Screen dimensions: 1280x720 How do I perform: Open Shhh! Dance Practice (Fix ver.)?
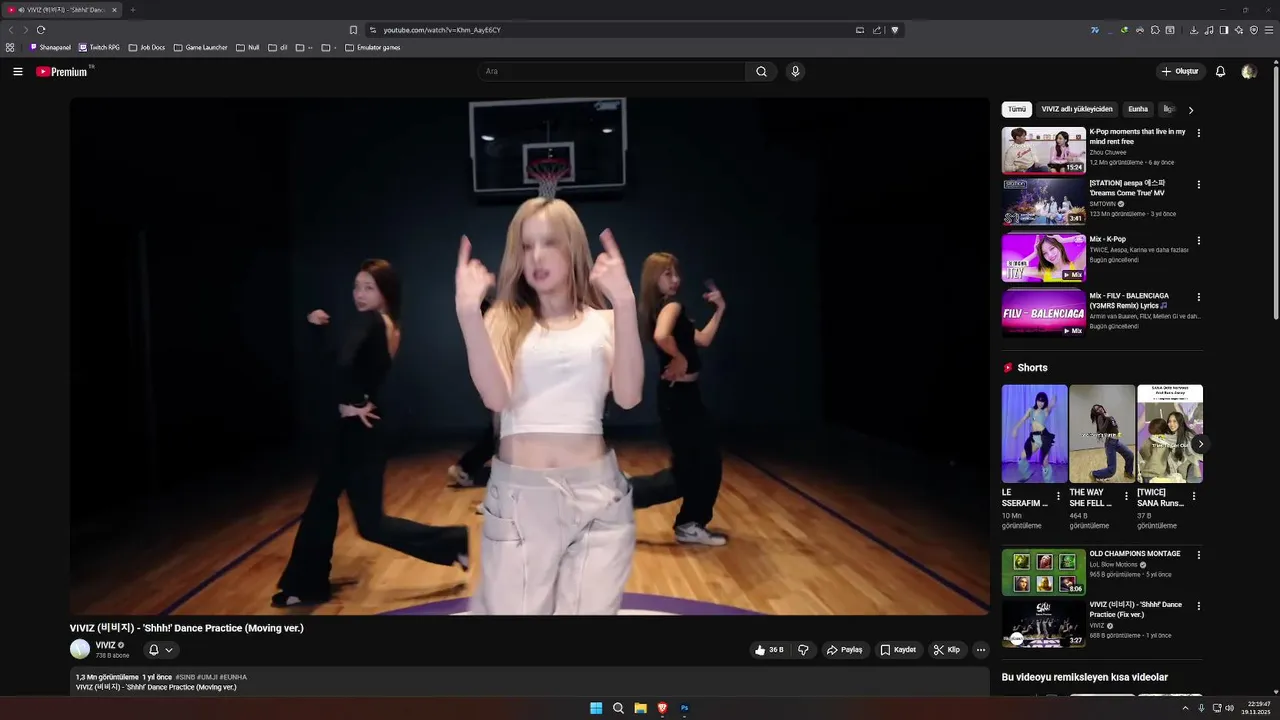pyautogui.click(x=1044, y=623)
